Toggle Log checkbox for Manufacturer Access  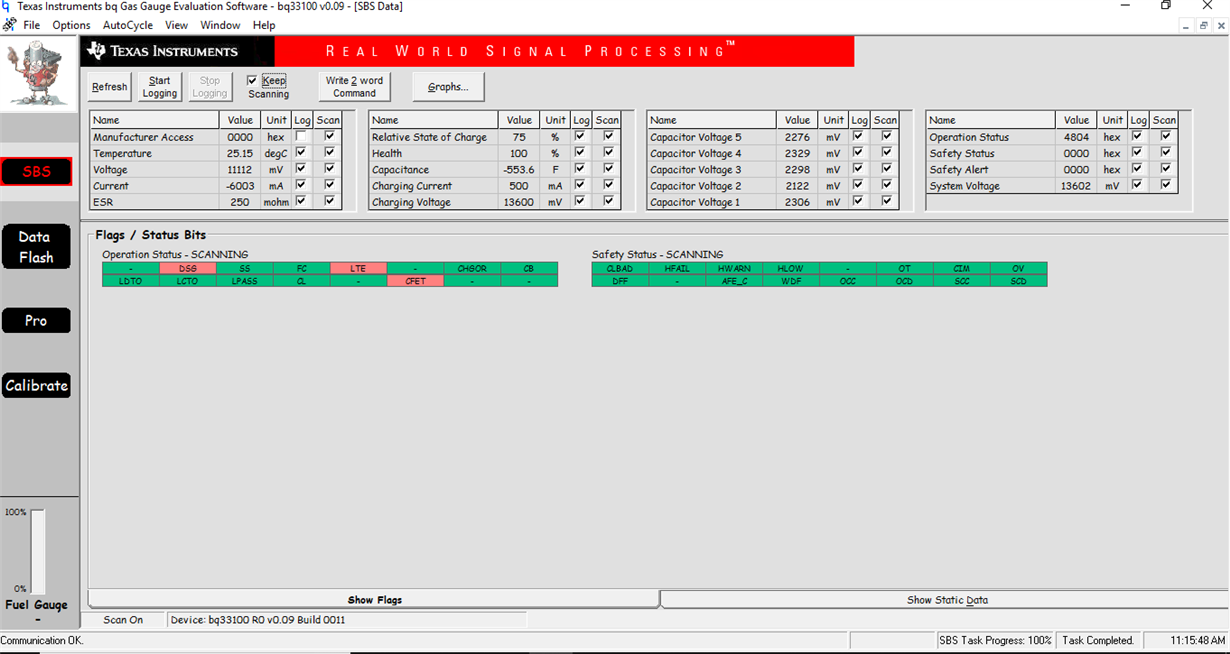coord(301,136)
